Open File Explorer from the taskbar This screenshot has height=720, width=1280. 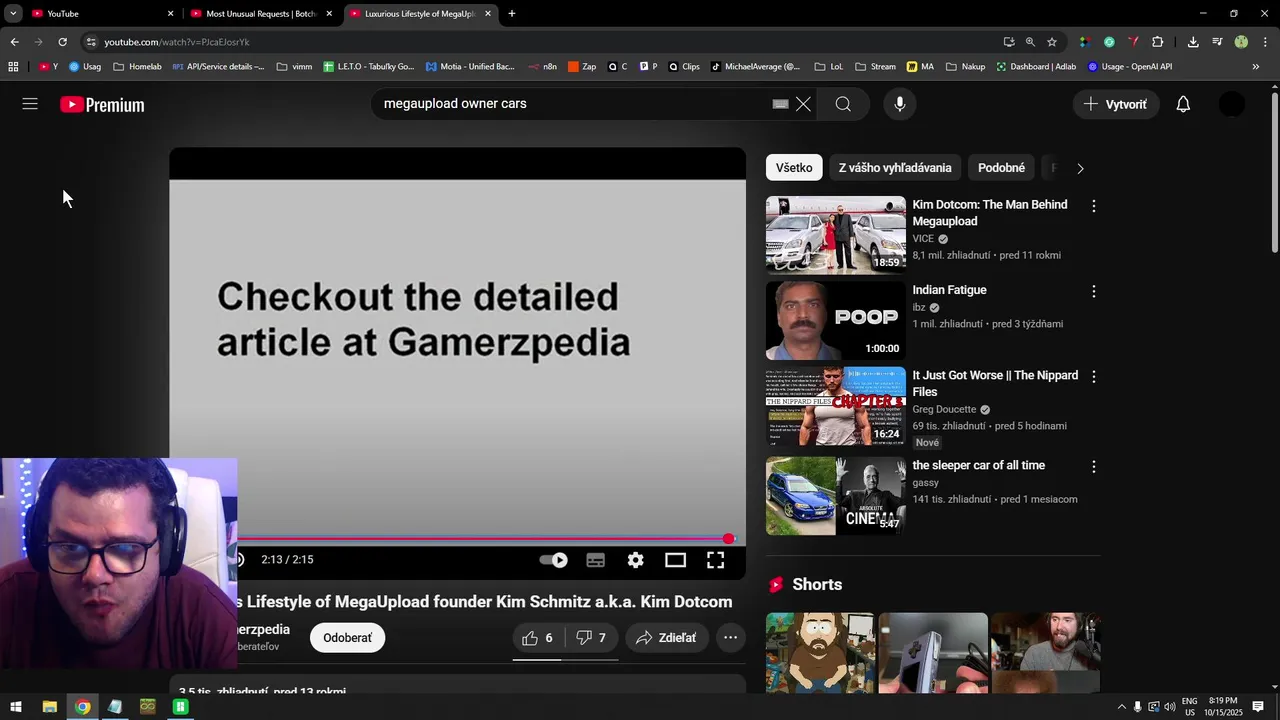pos(49,707)
